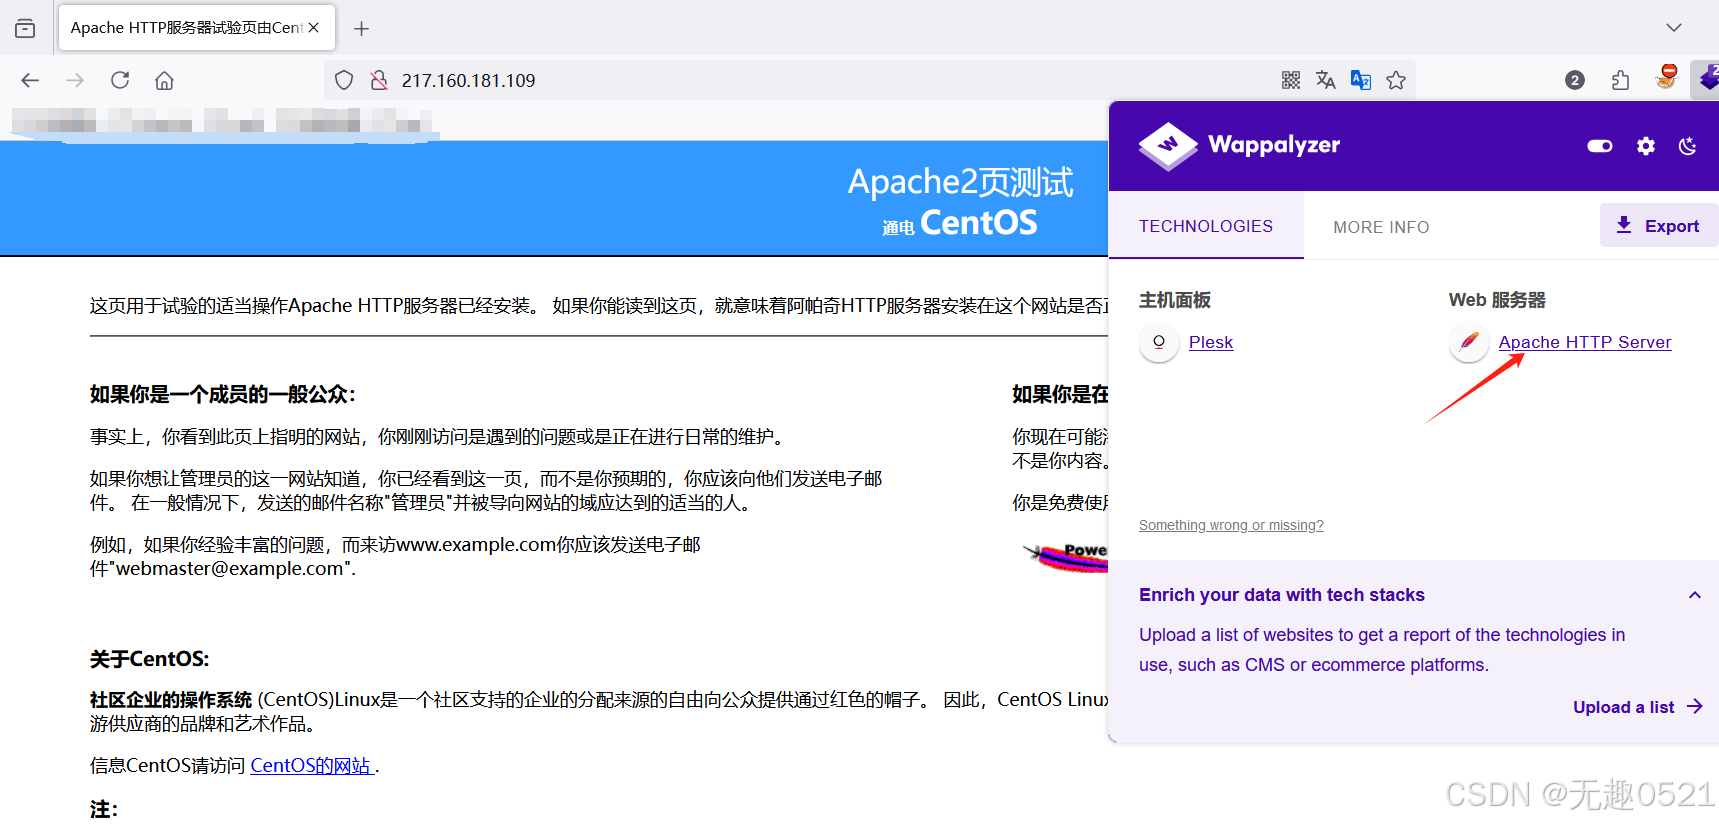Show the insecure connection padlock info
The height and width of the screenshot is (824, 1719).
pos(379,80)
